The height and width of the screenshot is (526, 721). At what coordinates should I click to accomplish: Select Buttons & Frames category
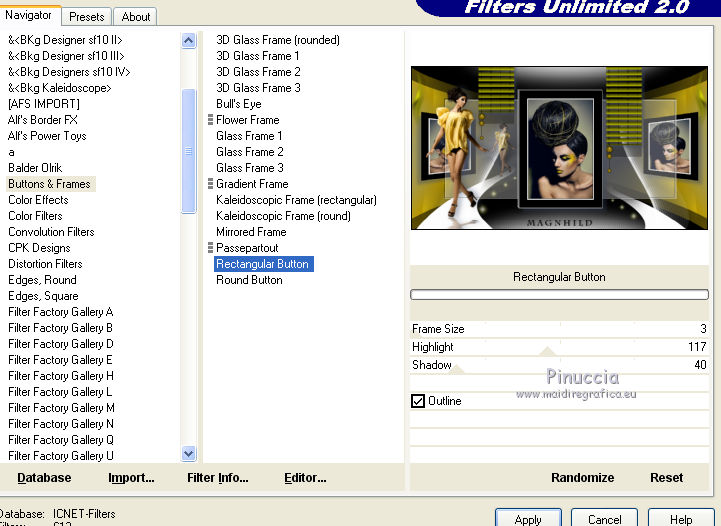[49, 184]
